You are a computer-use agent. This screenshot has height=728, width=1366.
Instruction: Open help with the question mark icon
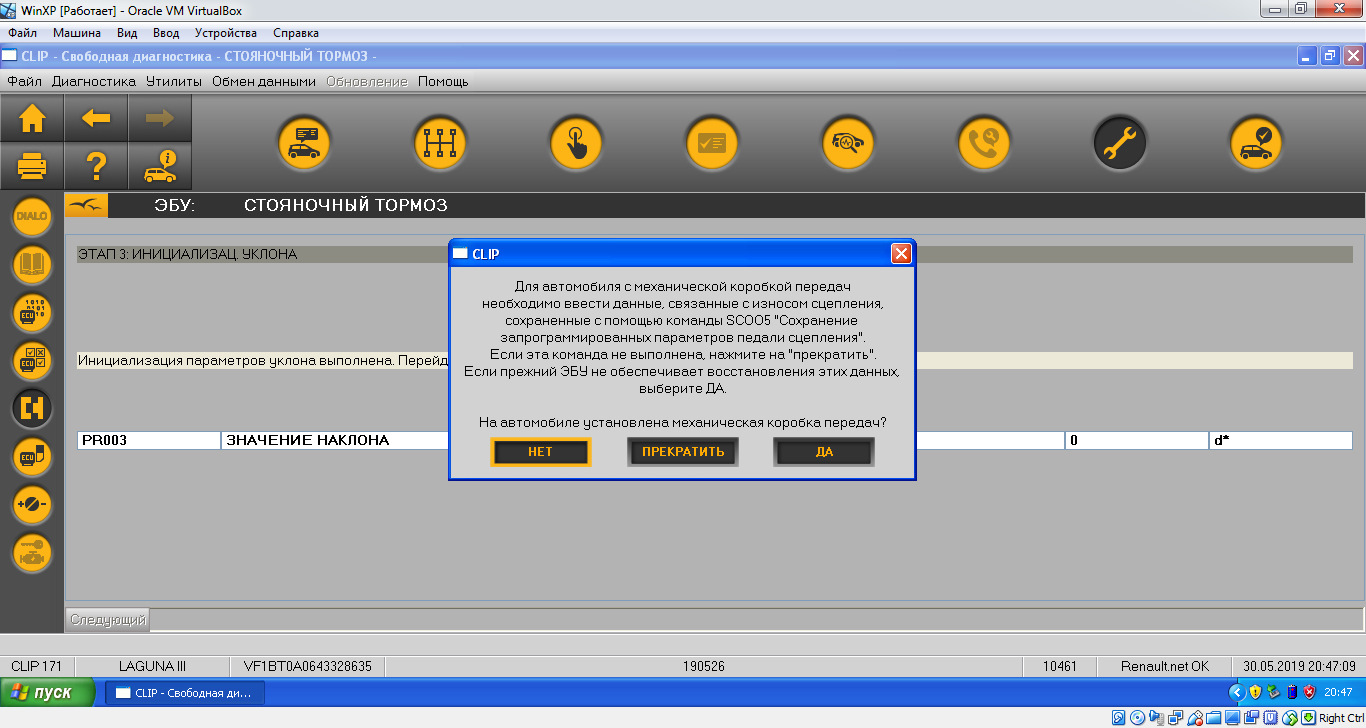click(96, 166)
